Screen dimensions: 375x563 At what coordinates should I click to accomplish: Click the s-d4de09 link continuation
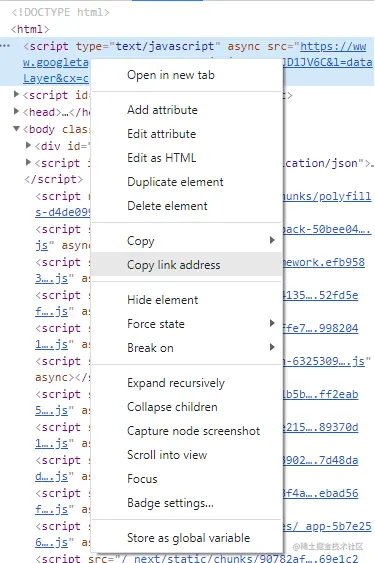(62, 212)
